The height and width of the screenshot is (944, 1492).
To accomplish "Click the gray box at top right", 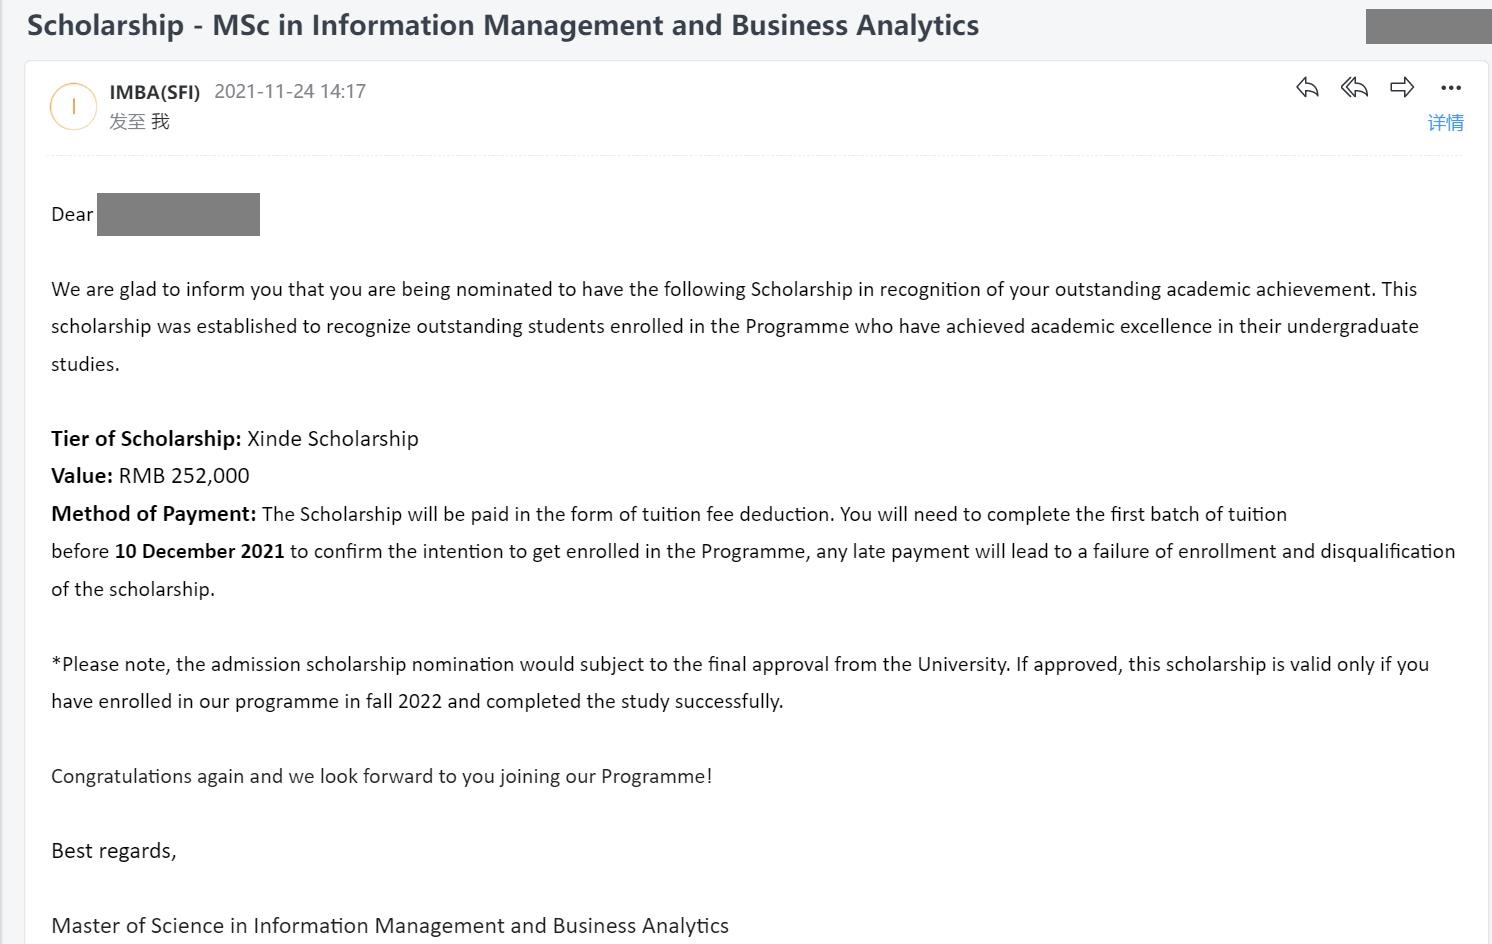I will [x=1428, y=26].
